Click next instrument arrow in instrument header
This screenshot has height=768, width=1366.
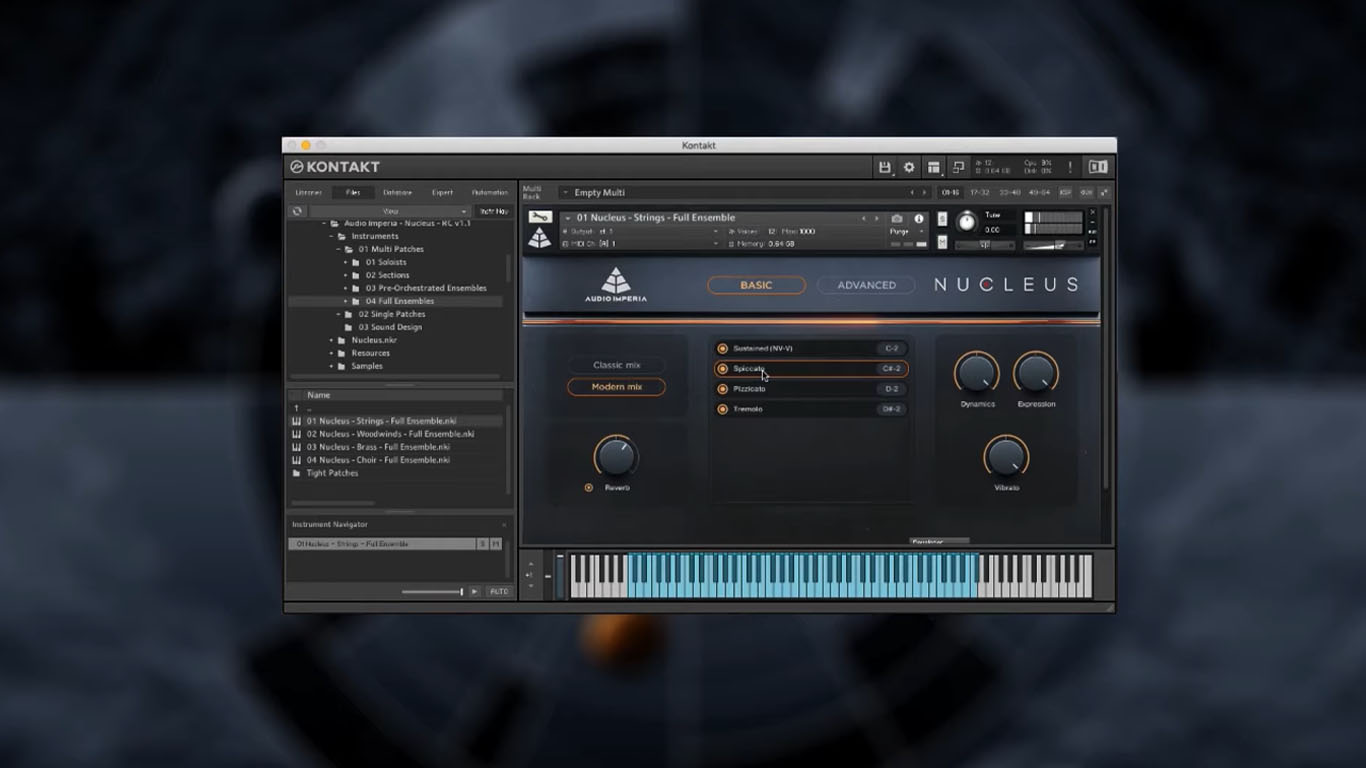pyautogui.click(x=877, y=218)
